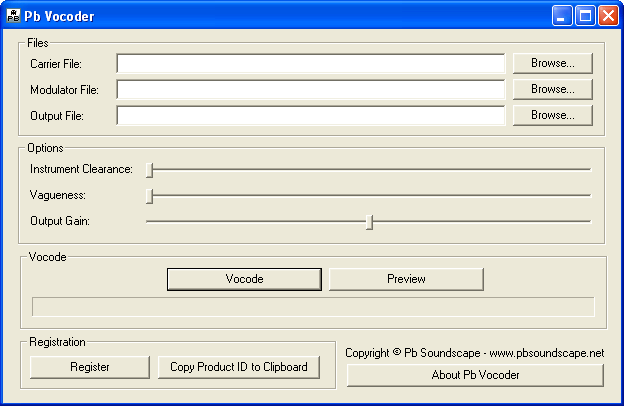
Task: Focus the Carrier File text field
Action: [311, 64]
